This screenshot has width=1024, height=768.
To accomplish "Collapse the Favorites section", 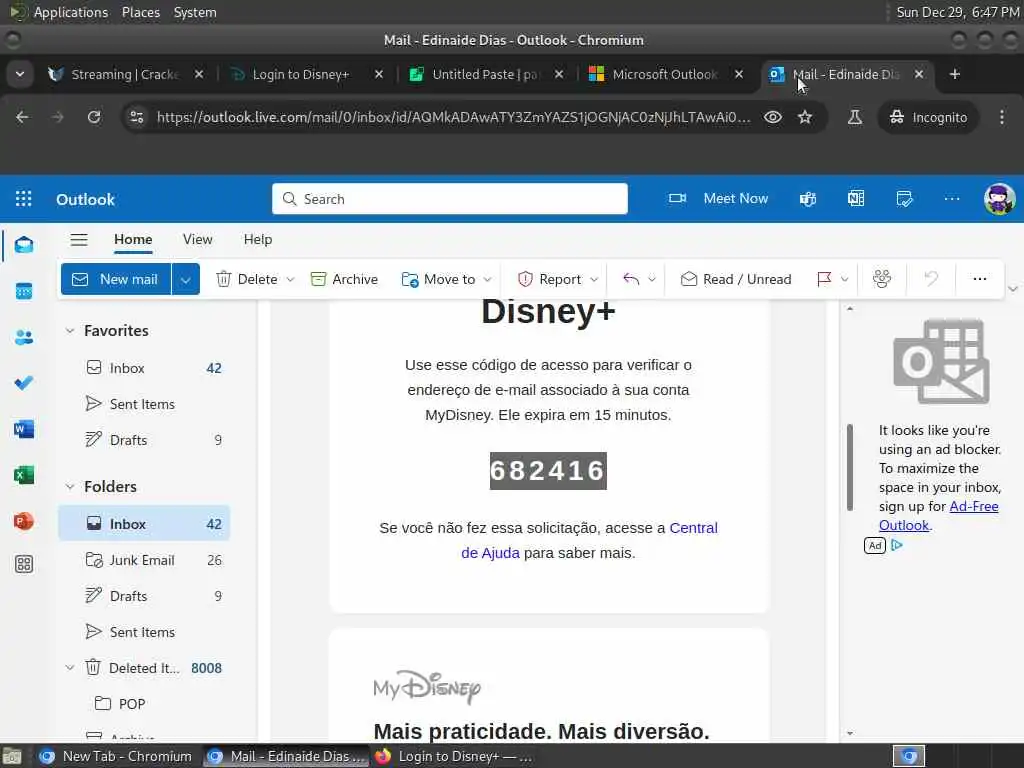I will pos(70,331).
